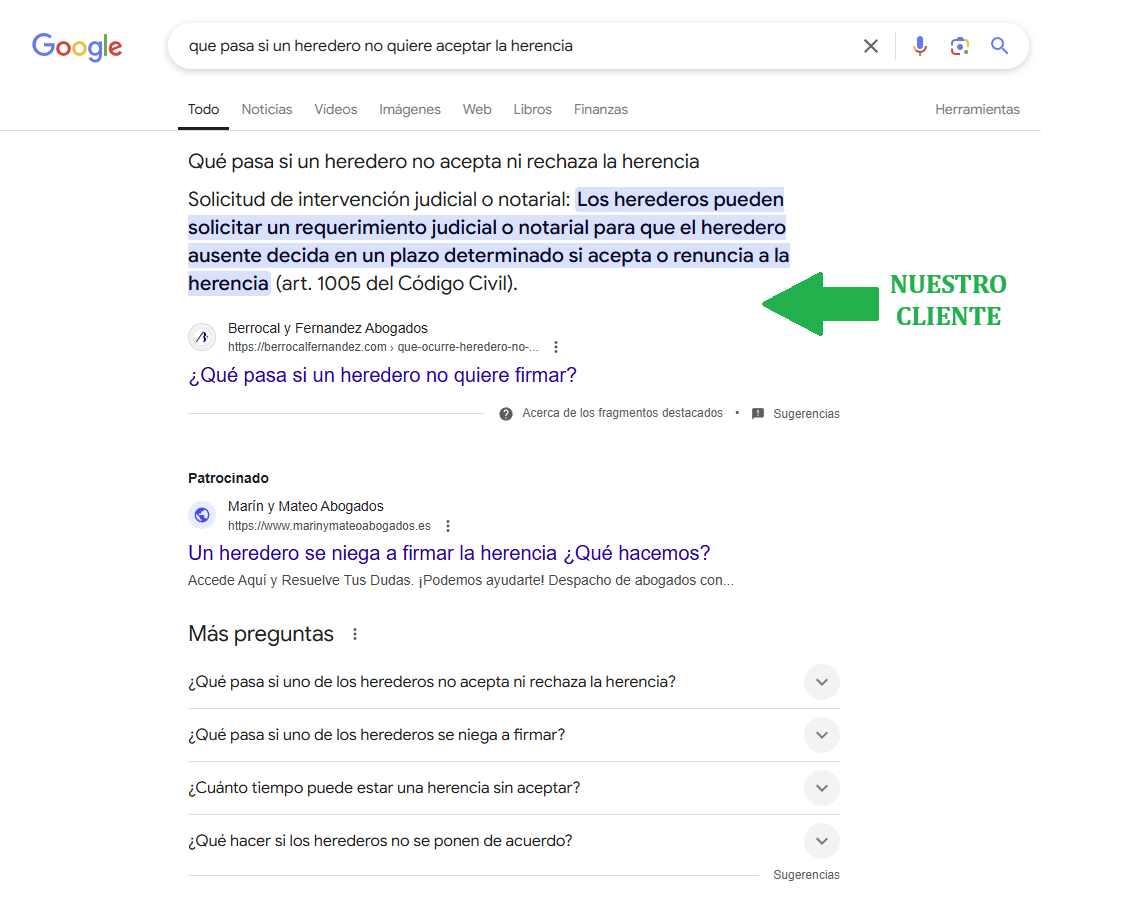This screenshot has height=910, width=1132.
Task: Click Marín y Mateo globe favicon
Action: [x=202, y=515]
